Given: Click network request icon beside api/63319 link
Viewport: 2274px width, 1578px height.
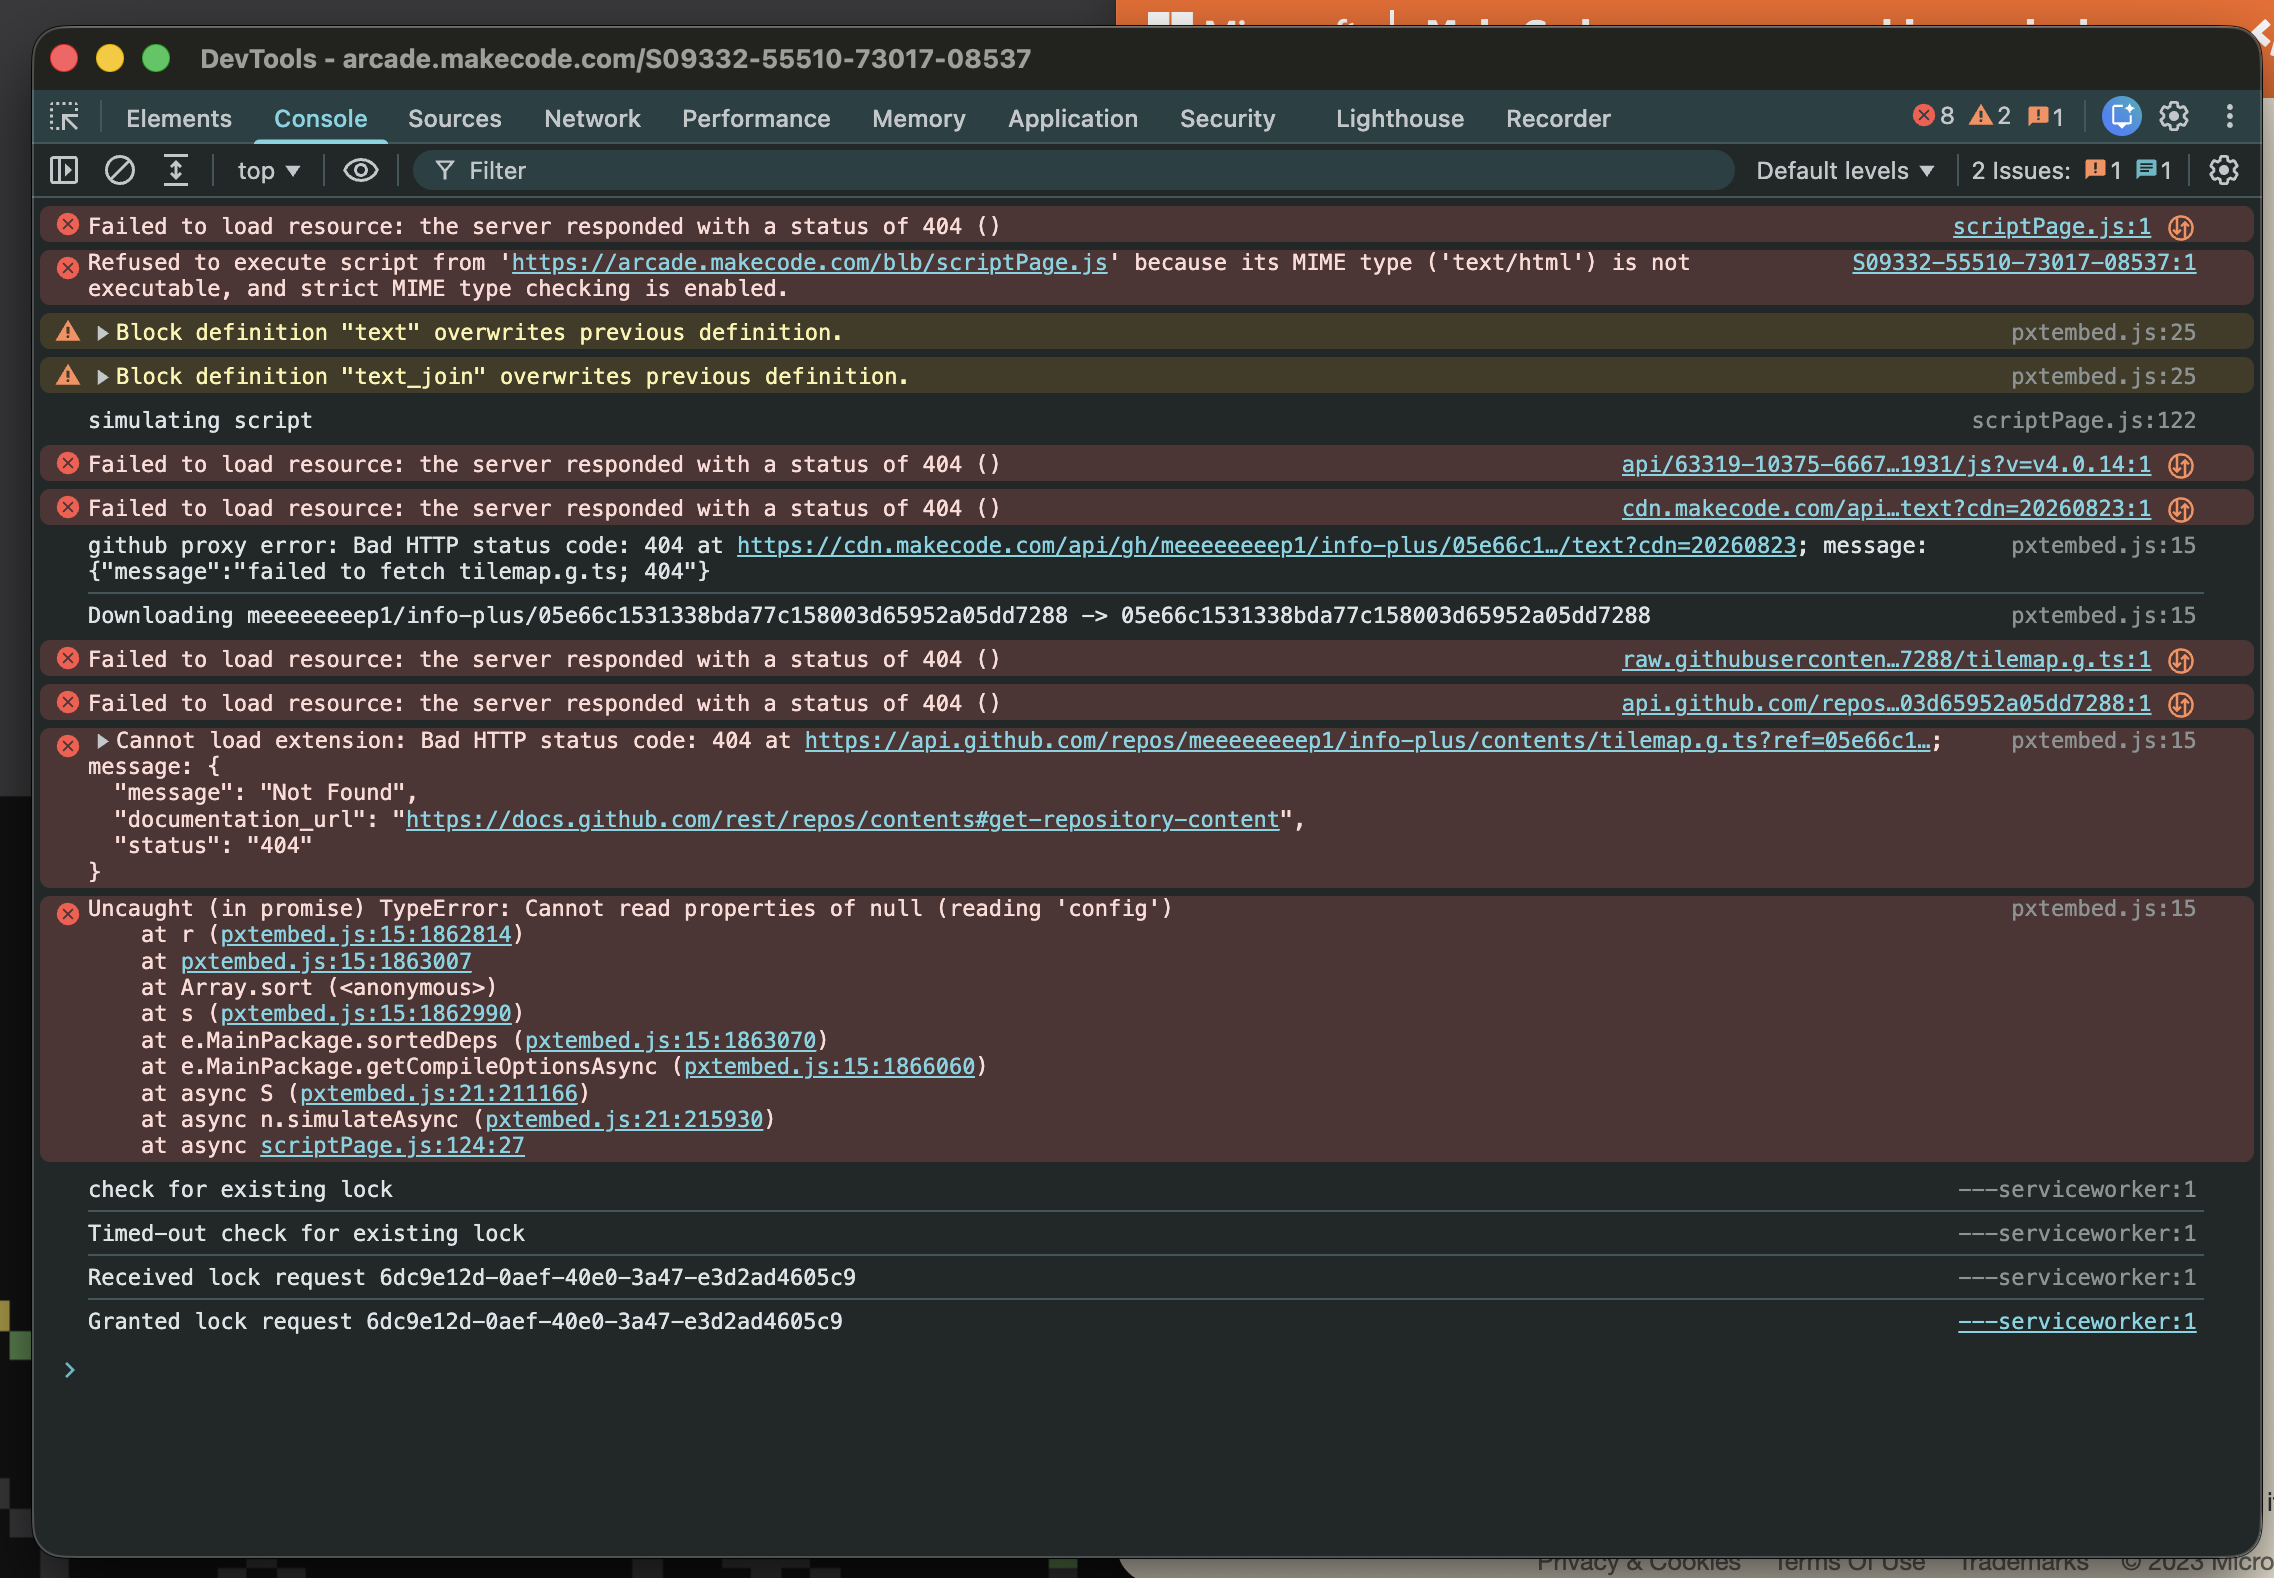Looking at the screenshot, I should tap(2181, 466).
